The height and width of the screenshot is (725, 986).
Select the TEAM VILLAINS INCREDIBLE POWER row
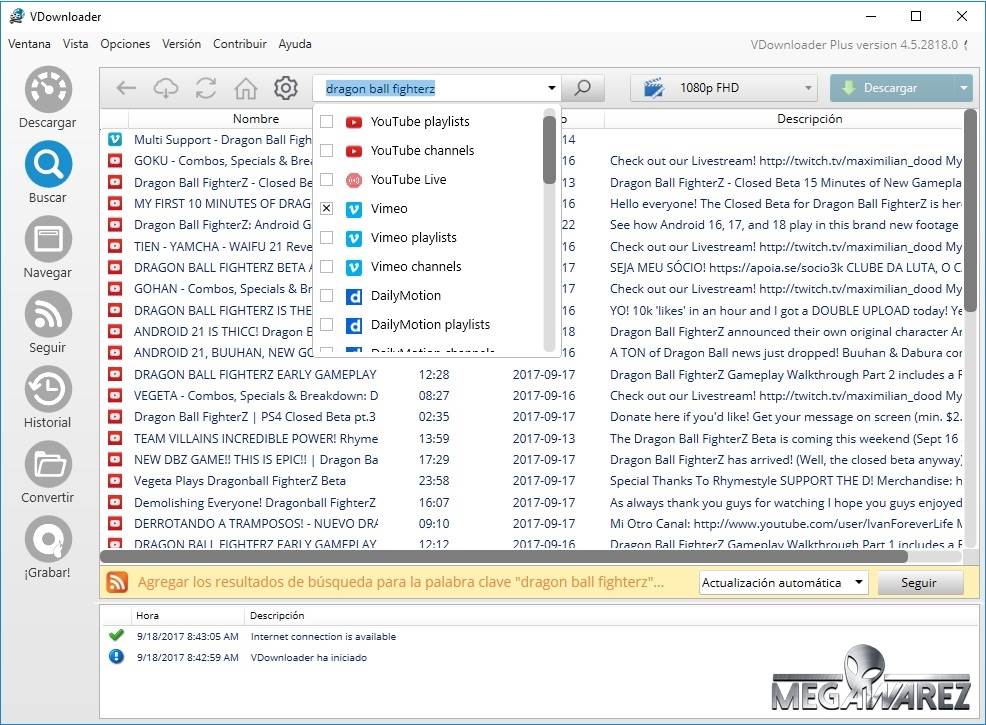532,439
